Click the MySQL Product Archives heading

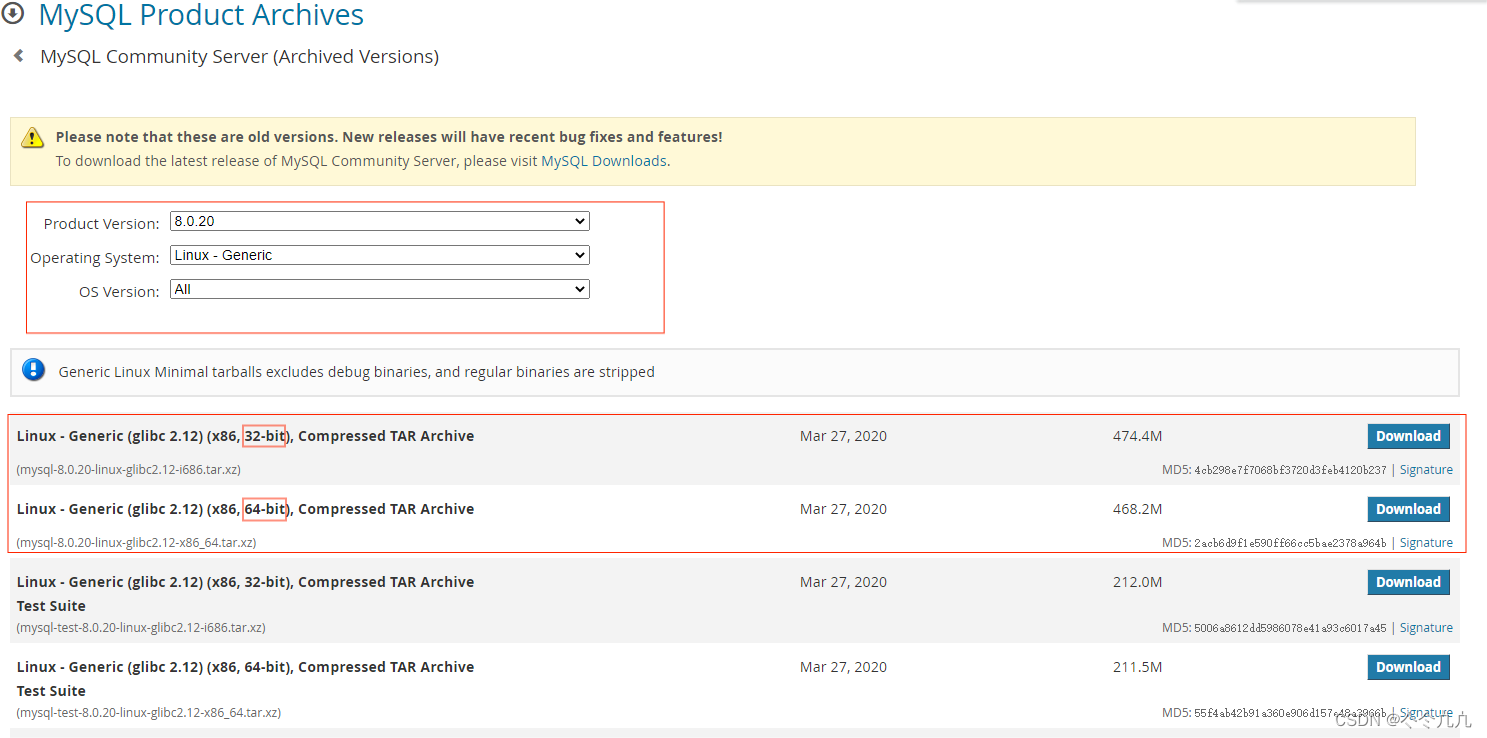point(201,15)
